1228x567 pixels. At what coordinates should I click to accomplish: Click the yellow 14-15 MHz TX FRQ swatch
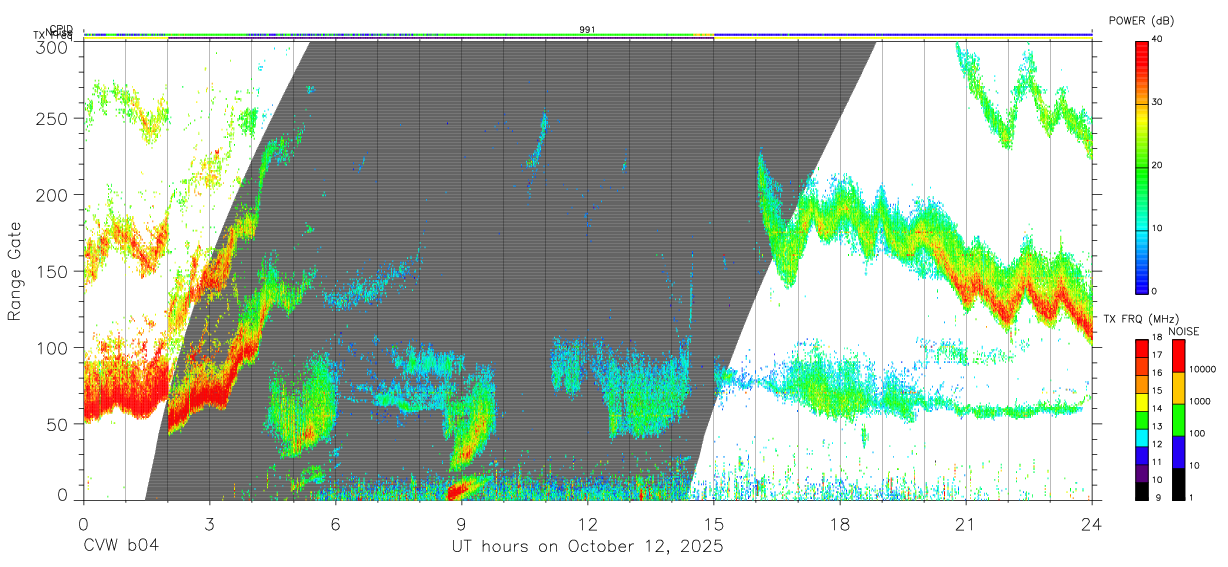(1142, 400)
